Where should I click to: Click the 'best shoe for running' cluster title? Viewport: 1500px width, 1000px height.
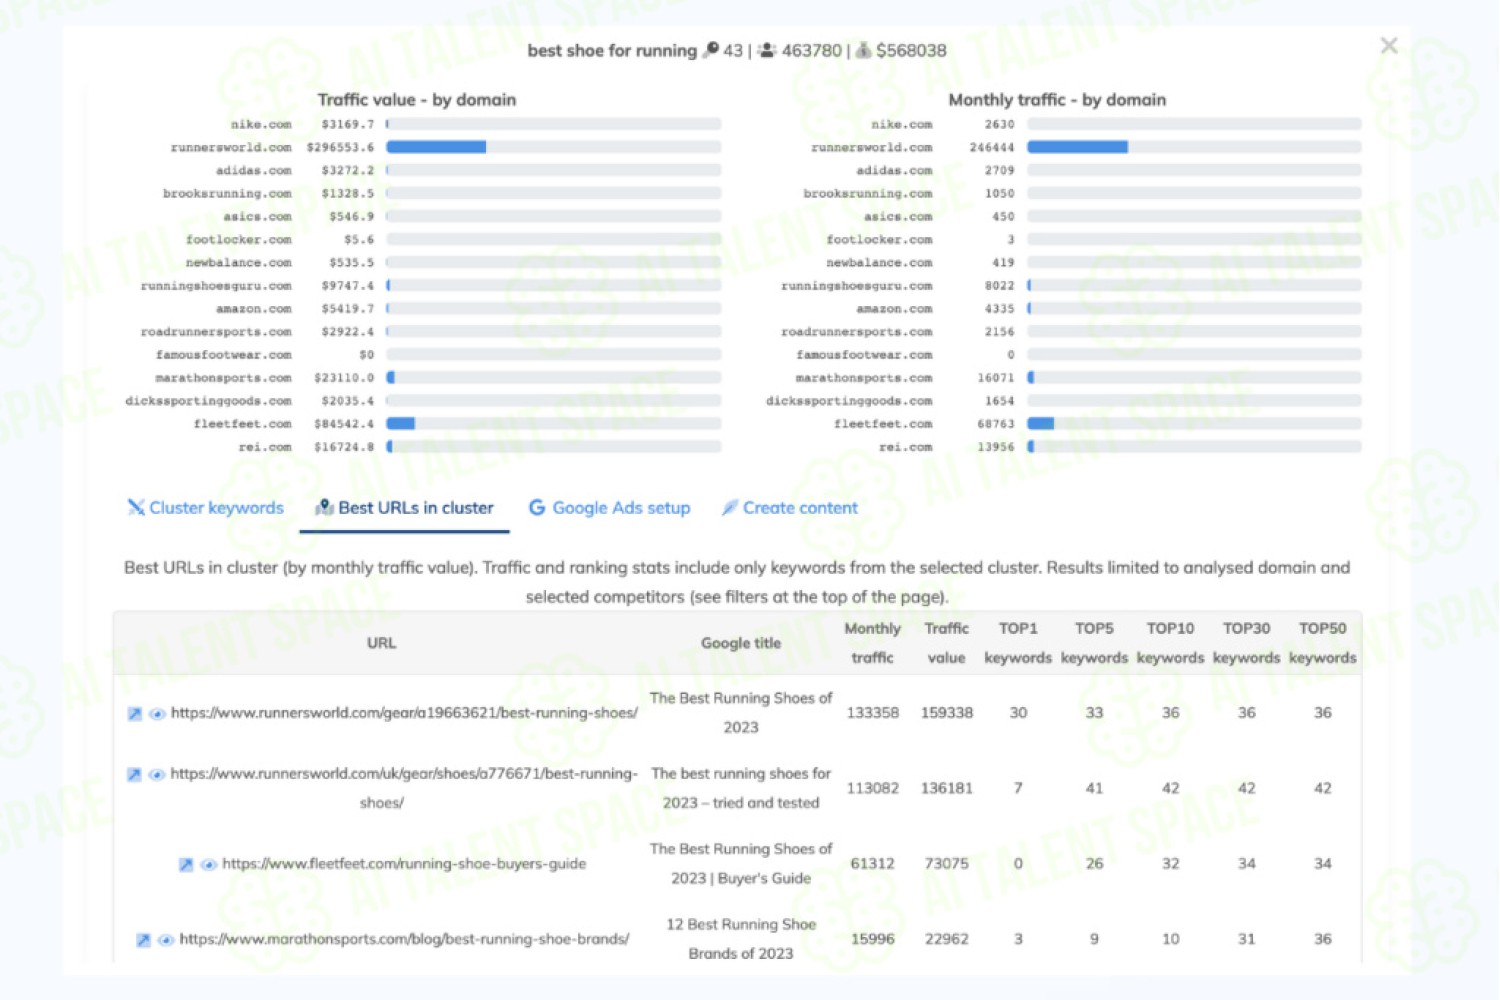coord(612,50)
